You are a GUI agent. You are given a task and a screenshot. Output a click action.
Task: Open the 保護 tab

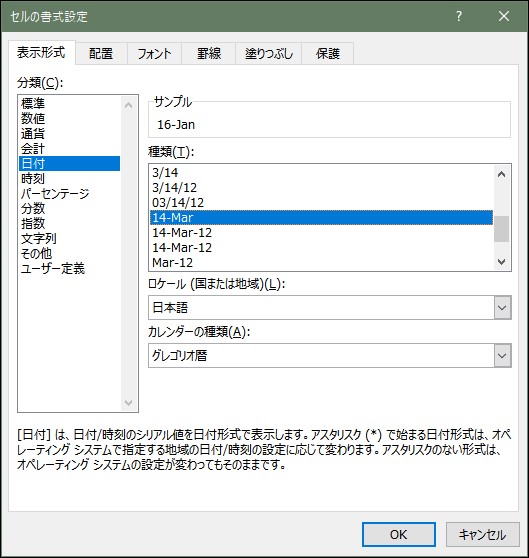328,53
